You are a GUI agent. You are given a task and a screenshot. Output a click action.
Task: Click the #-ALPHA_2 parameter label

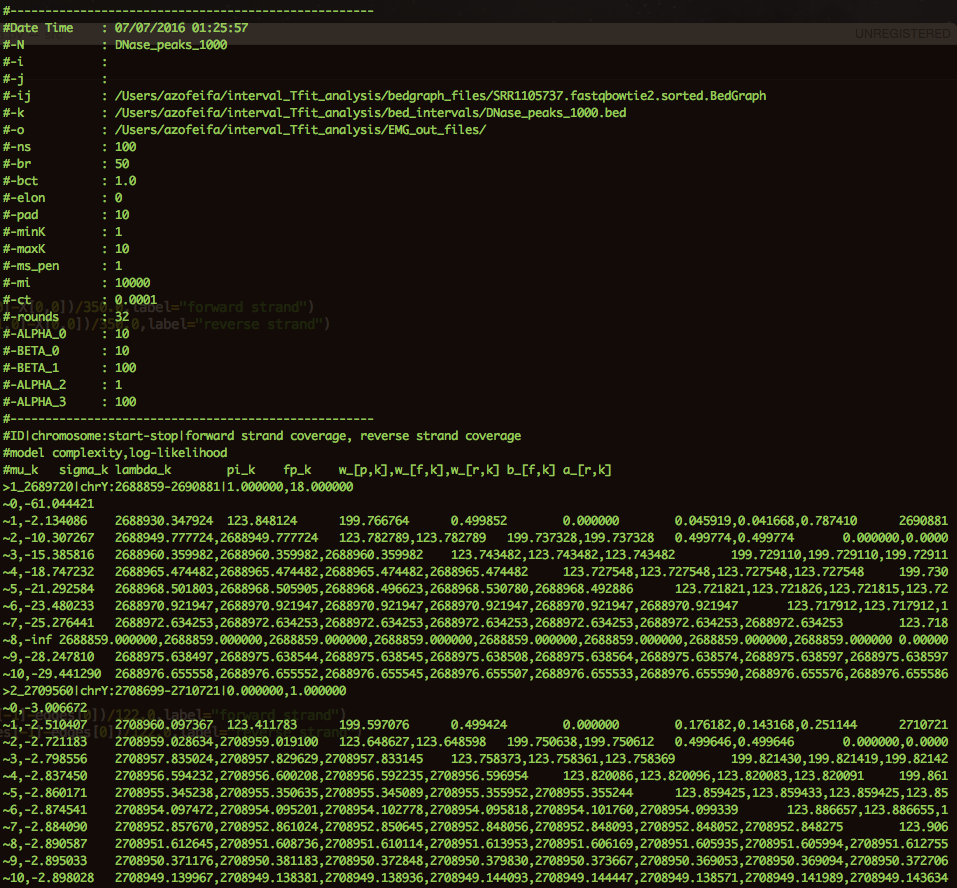tap(34, 385)
